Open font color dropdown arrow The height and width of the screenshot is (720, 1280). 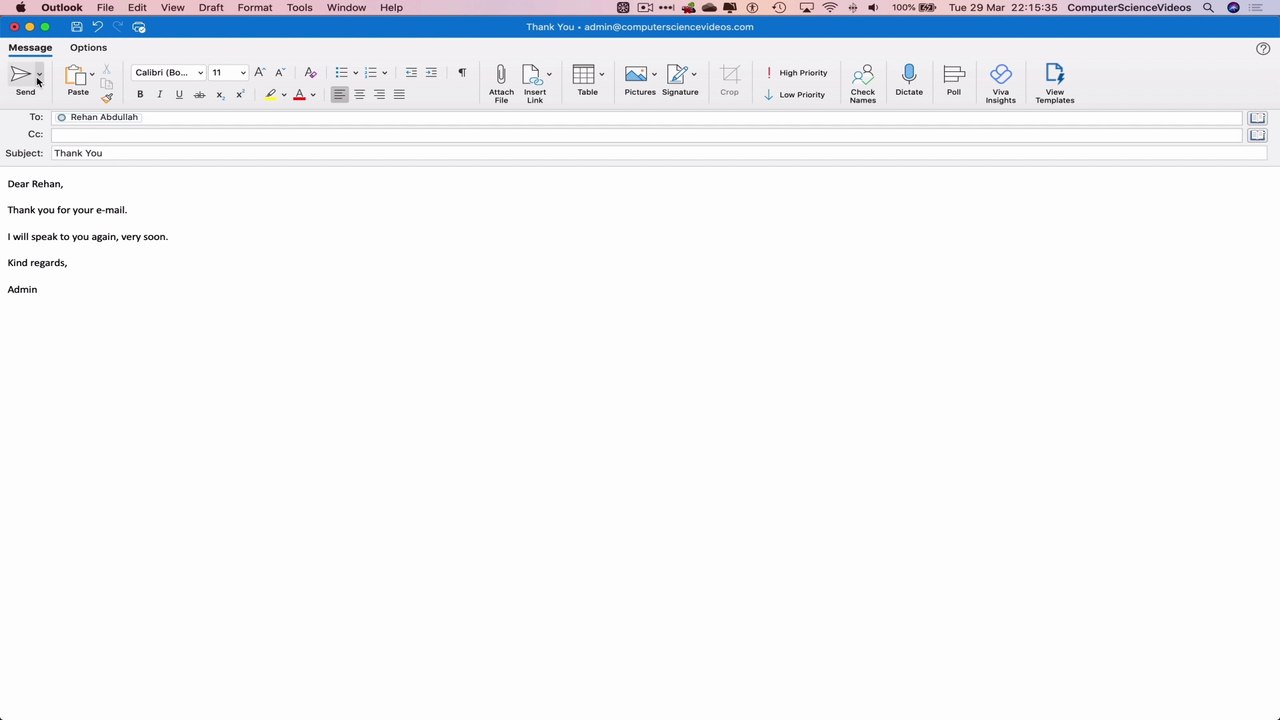(313, 95)
